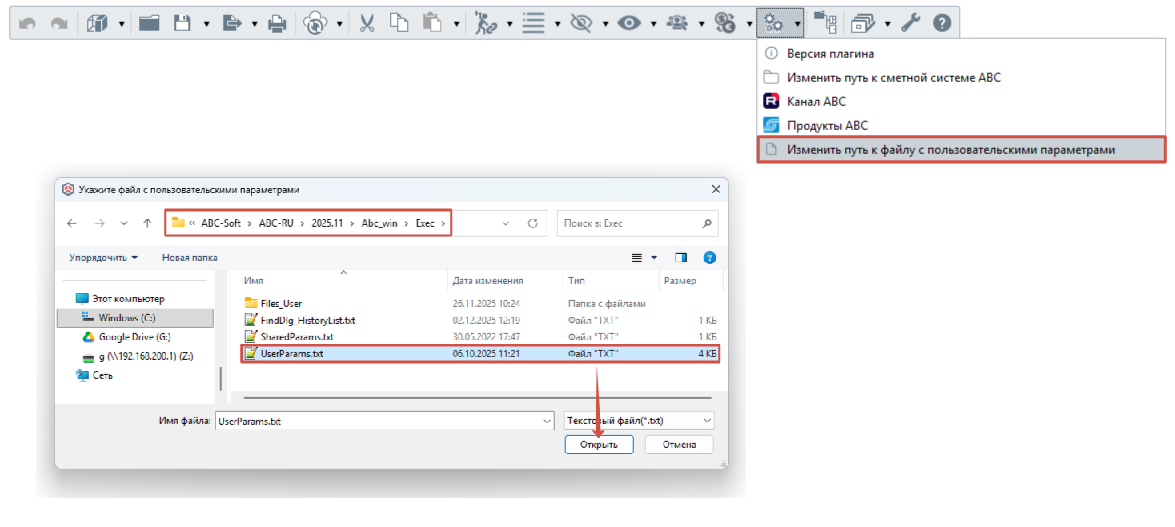
Task: Expand the stacked windows dropdown arrow
Action: coord(887,25)
